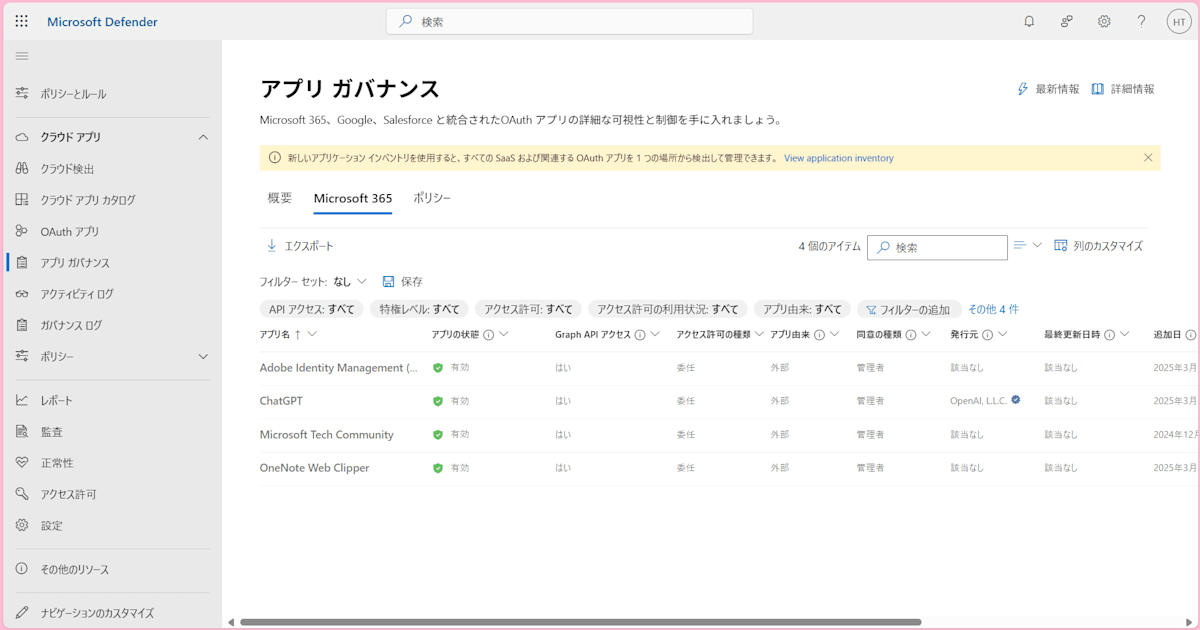This screenshot has height=630, width=1200.
Task: Click the アクセス許可 key icon
Action: tap(22, 494)
